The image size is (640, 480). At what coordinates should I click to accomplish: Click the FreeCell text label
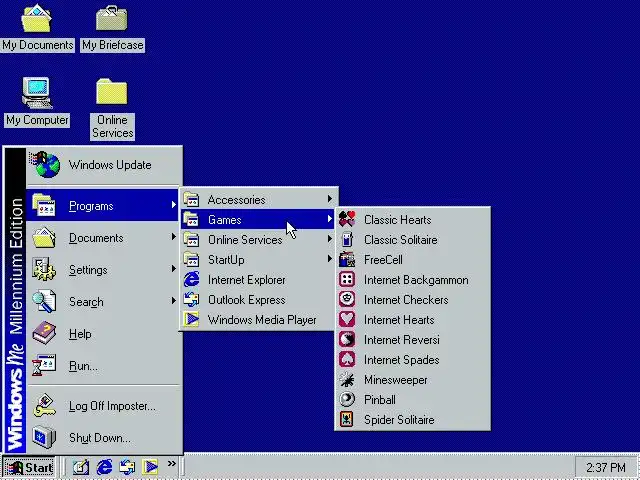(x=383, y=260)
